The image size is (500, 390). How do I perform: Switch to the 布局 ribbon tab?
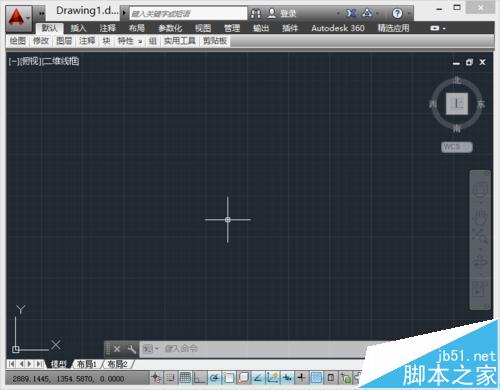(x=137, y=28)
